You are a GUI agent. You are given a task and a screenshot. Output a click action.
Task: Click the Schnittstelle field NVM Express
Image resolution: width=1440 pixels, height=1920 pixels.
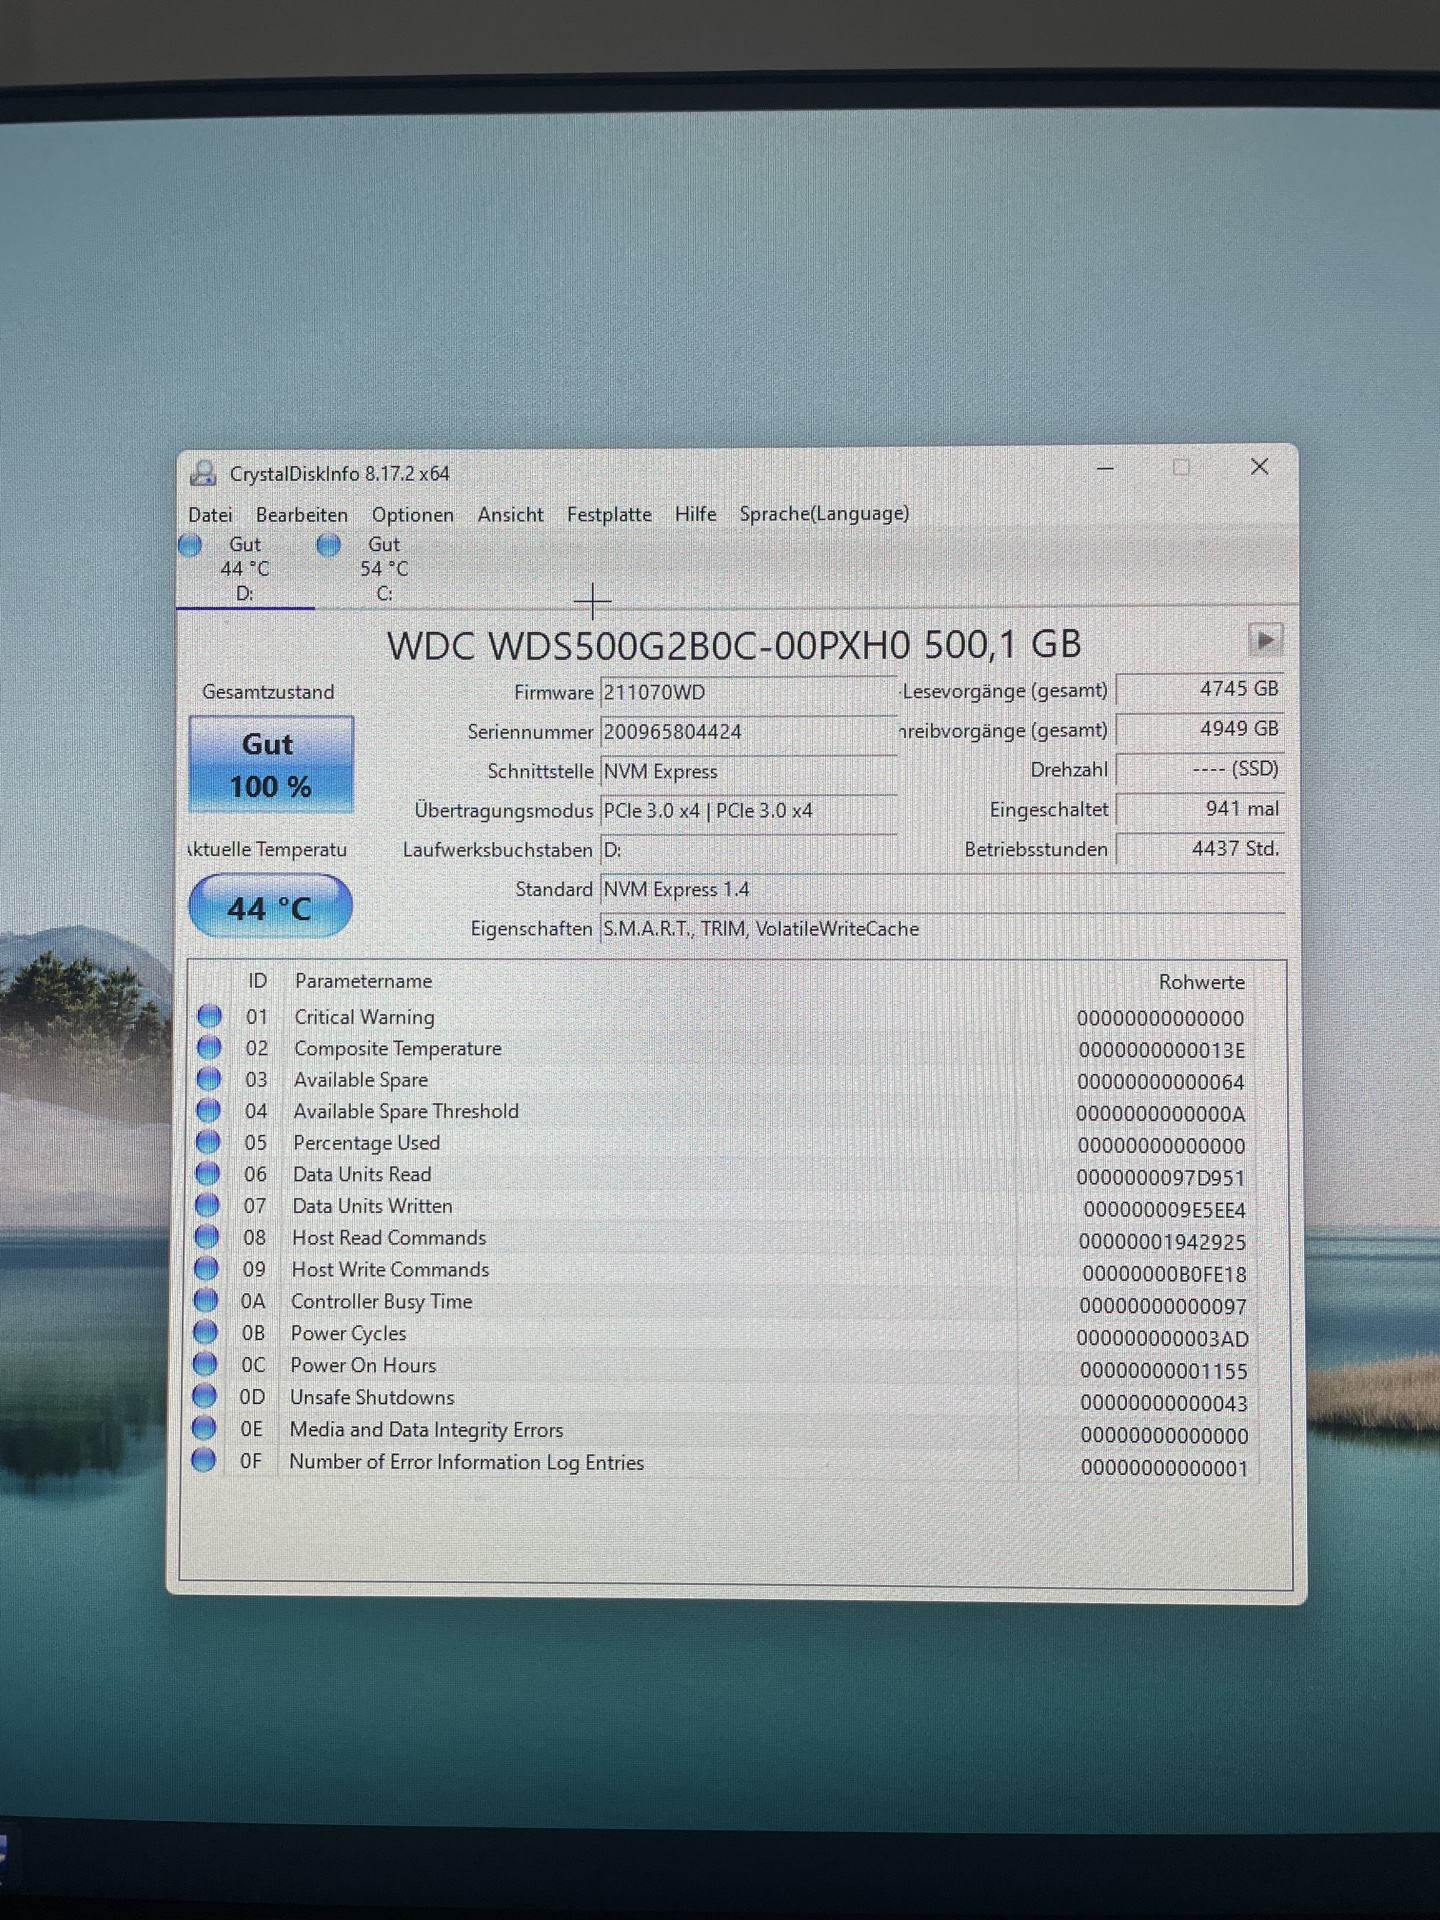748,771
